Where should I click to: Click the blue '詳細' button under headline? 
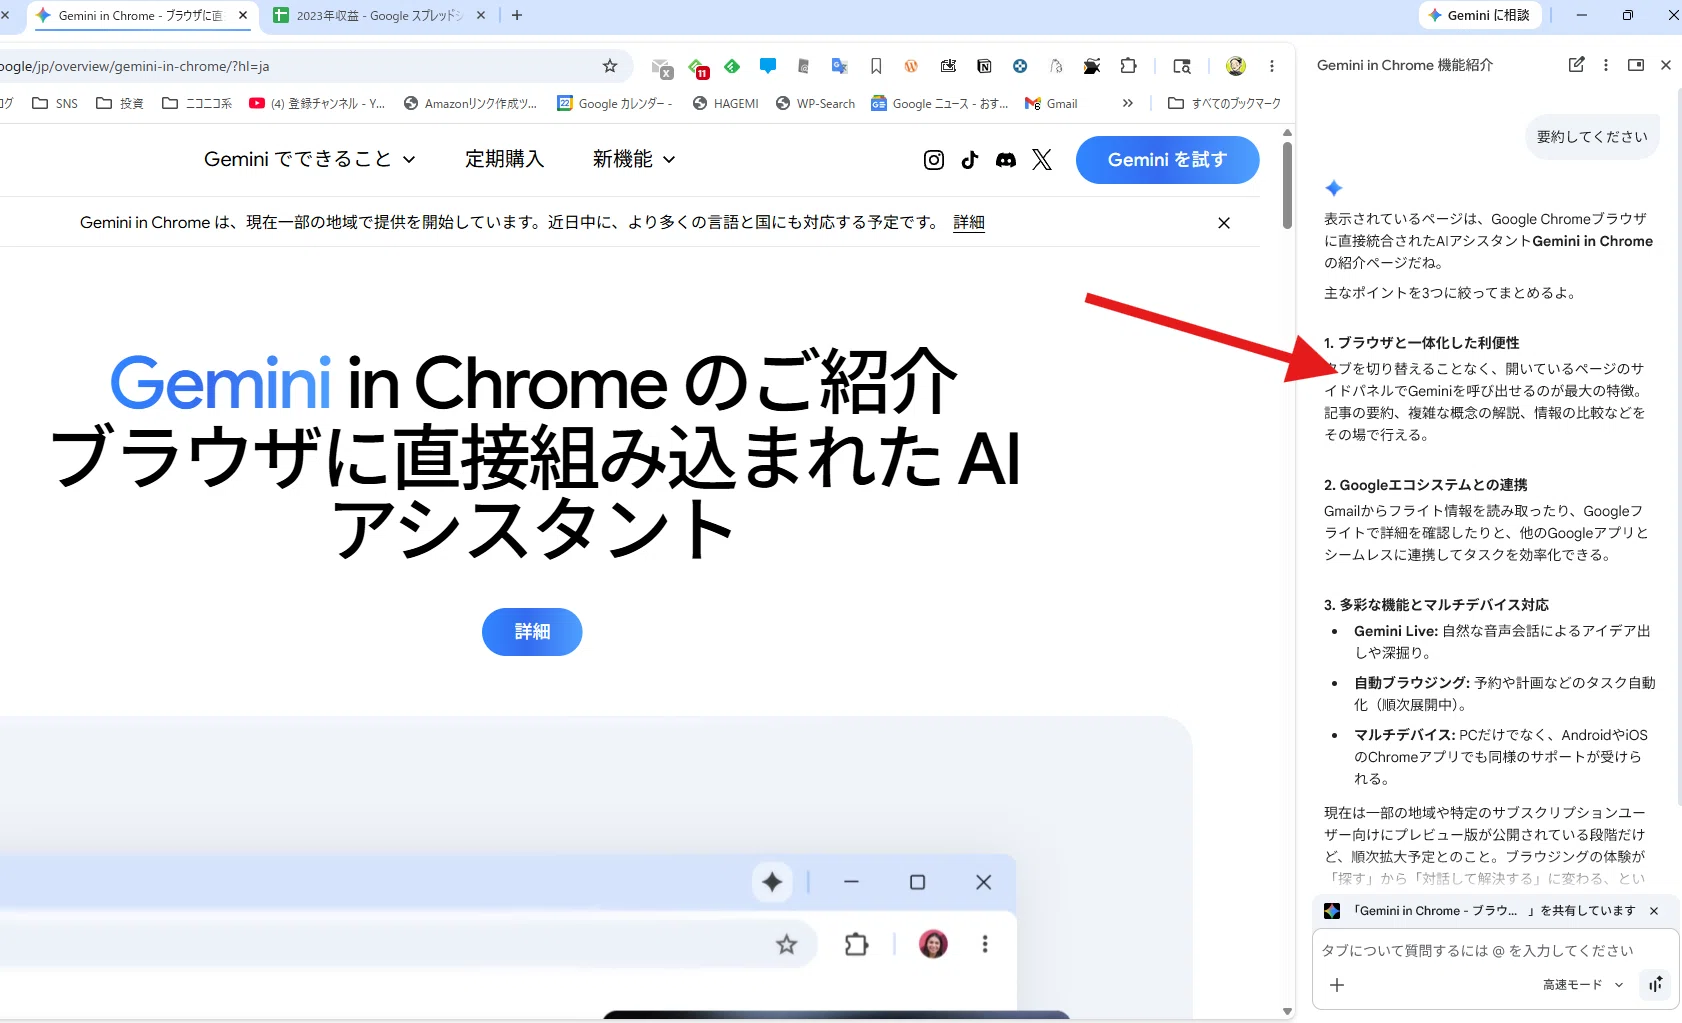[x=532, y=632]
